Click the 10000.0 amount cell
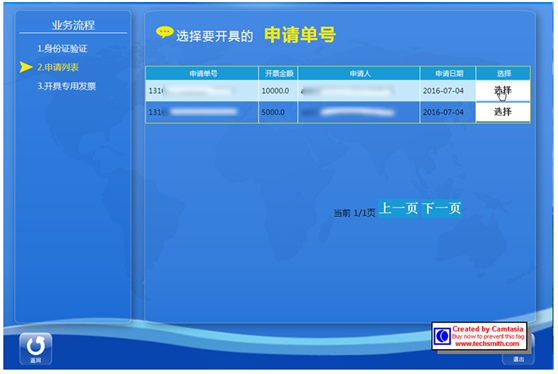Image resolution: width=558 pixels, height=374 pixels. pyautogui.click(x=278, y=91)
